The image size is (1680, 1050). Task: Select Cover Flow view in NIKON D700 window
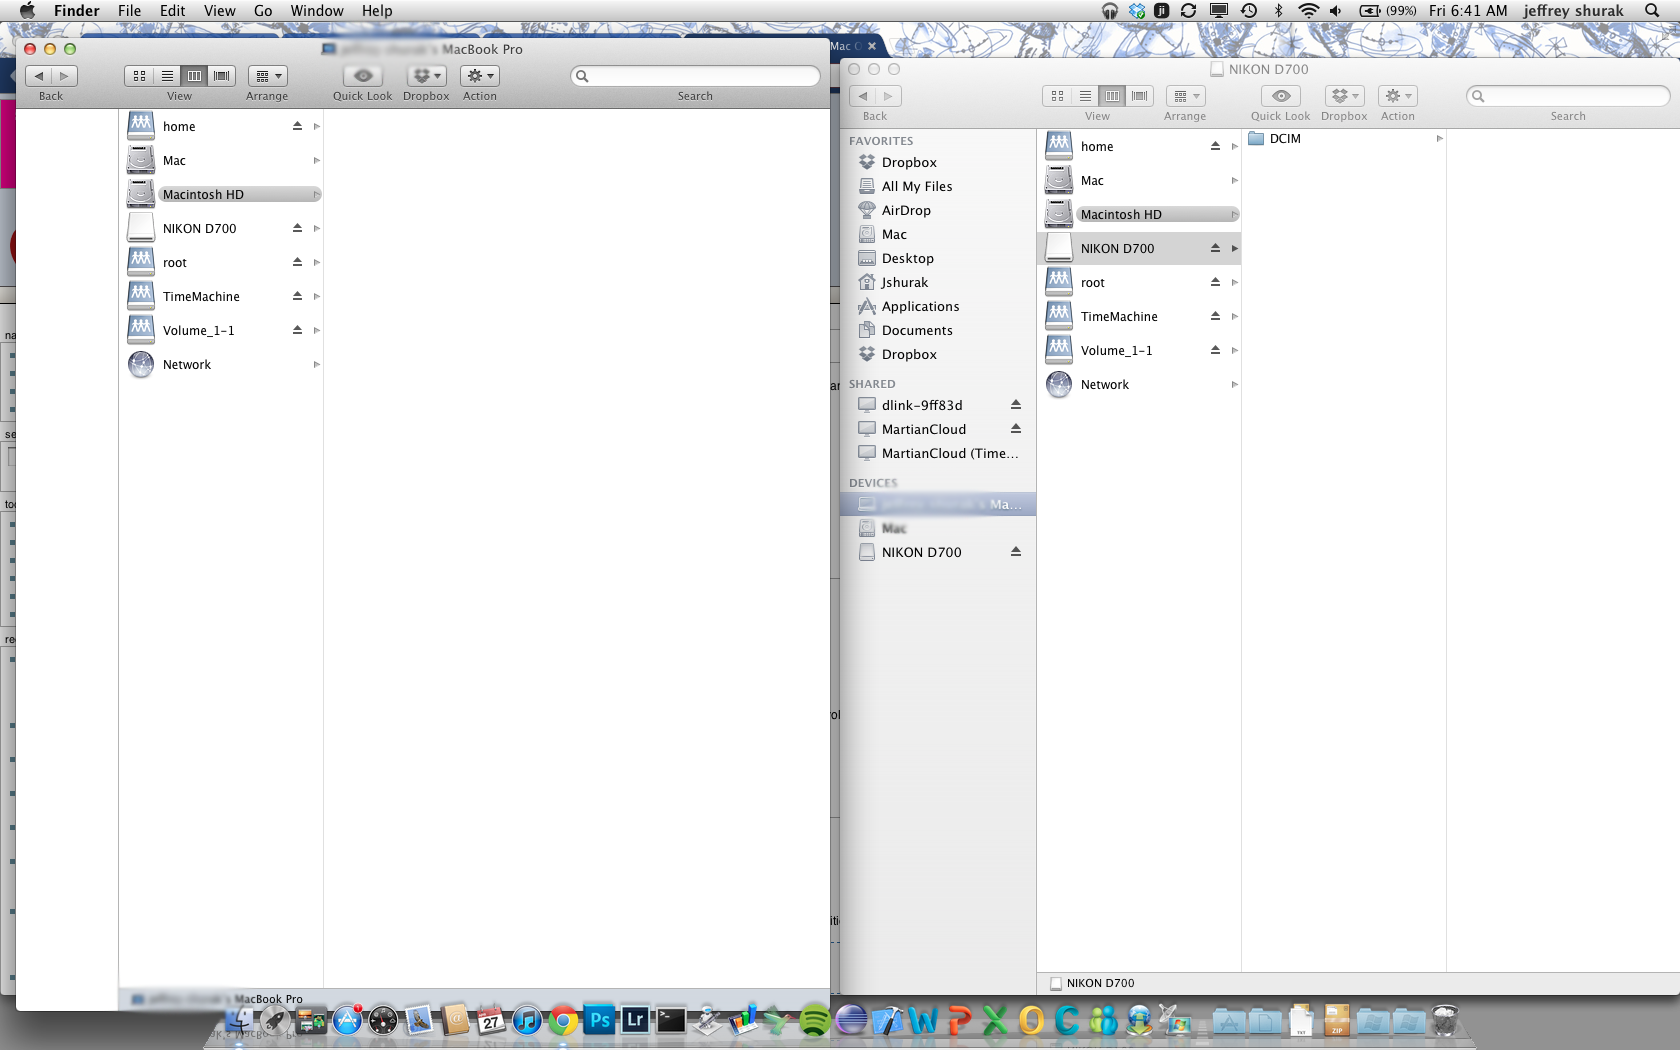pyautogui.click(x=1140, y=96)
